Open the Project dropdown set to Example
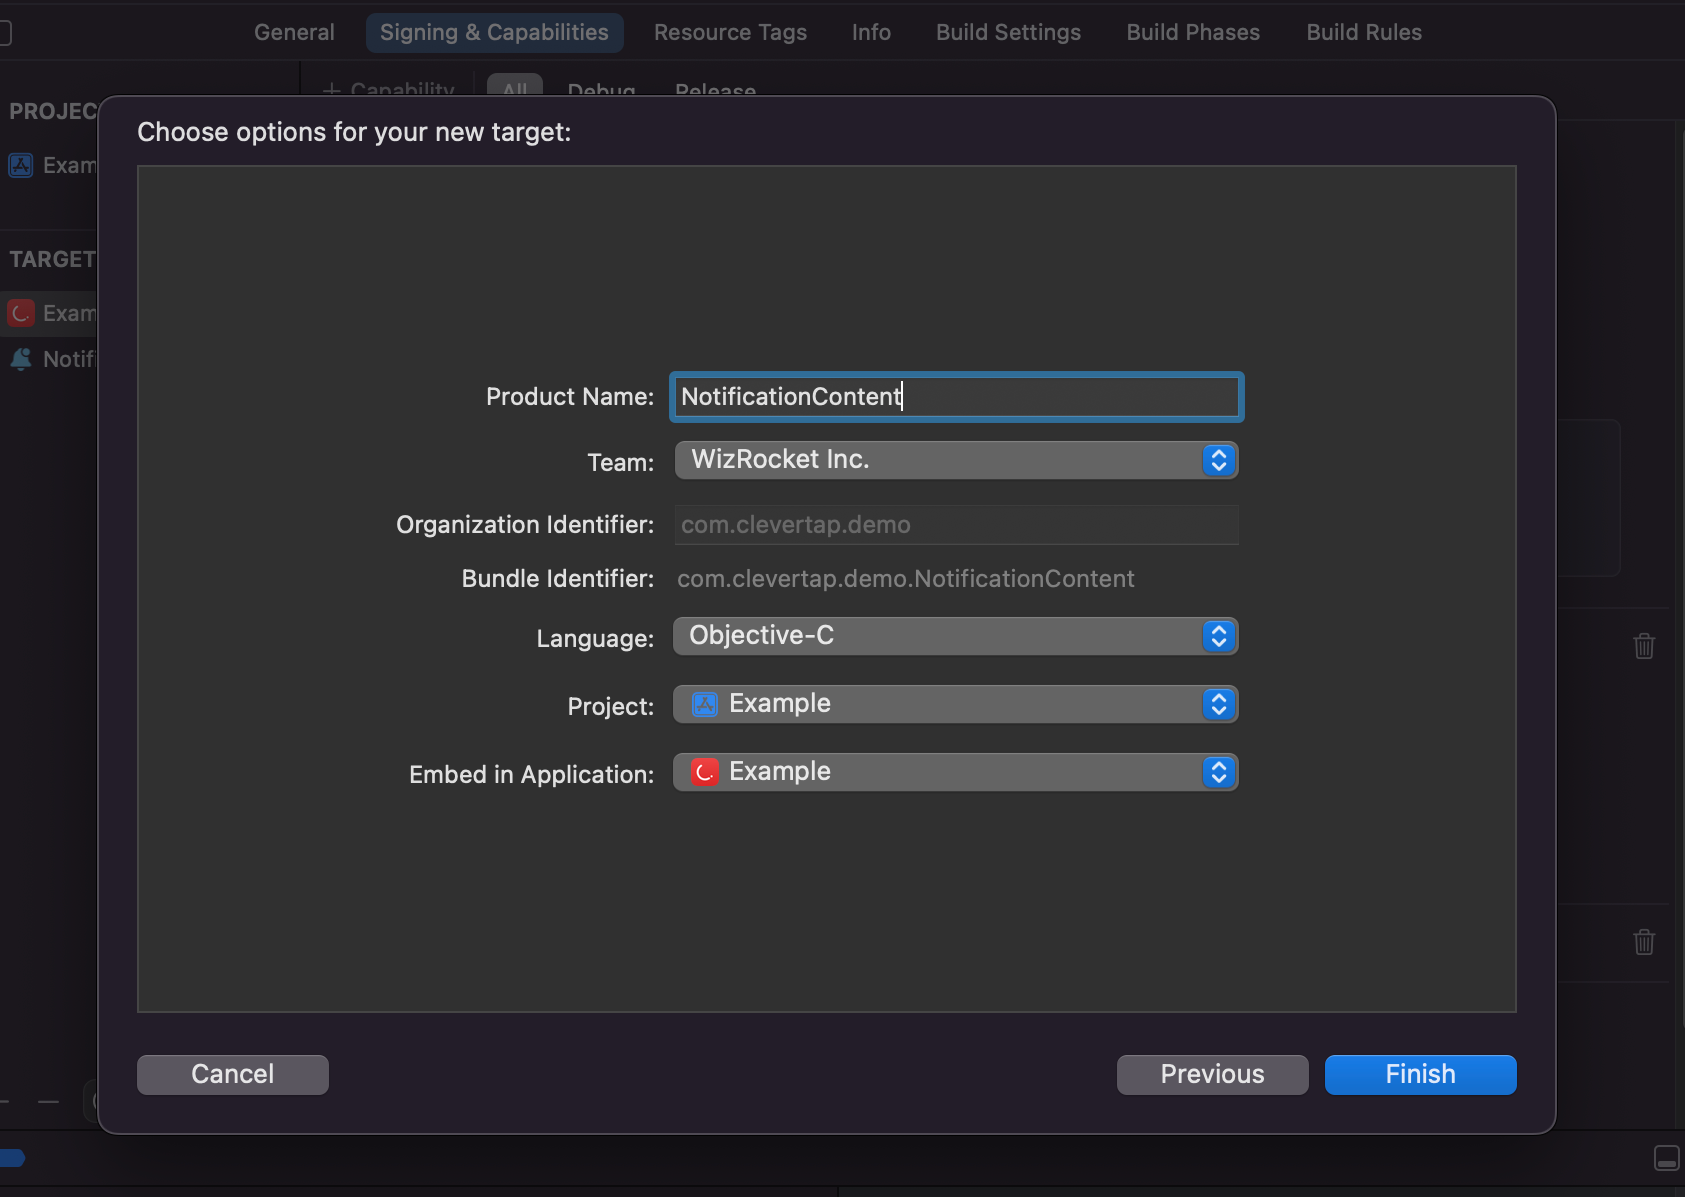Viewport: 1685px width, 1197px height. coord(955,704)
